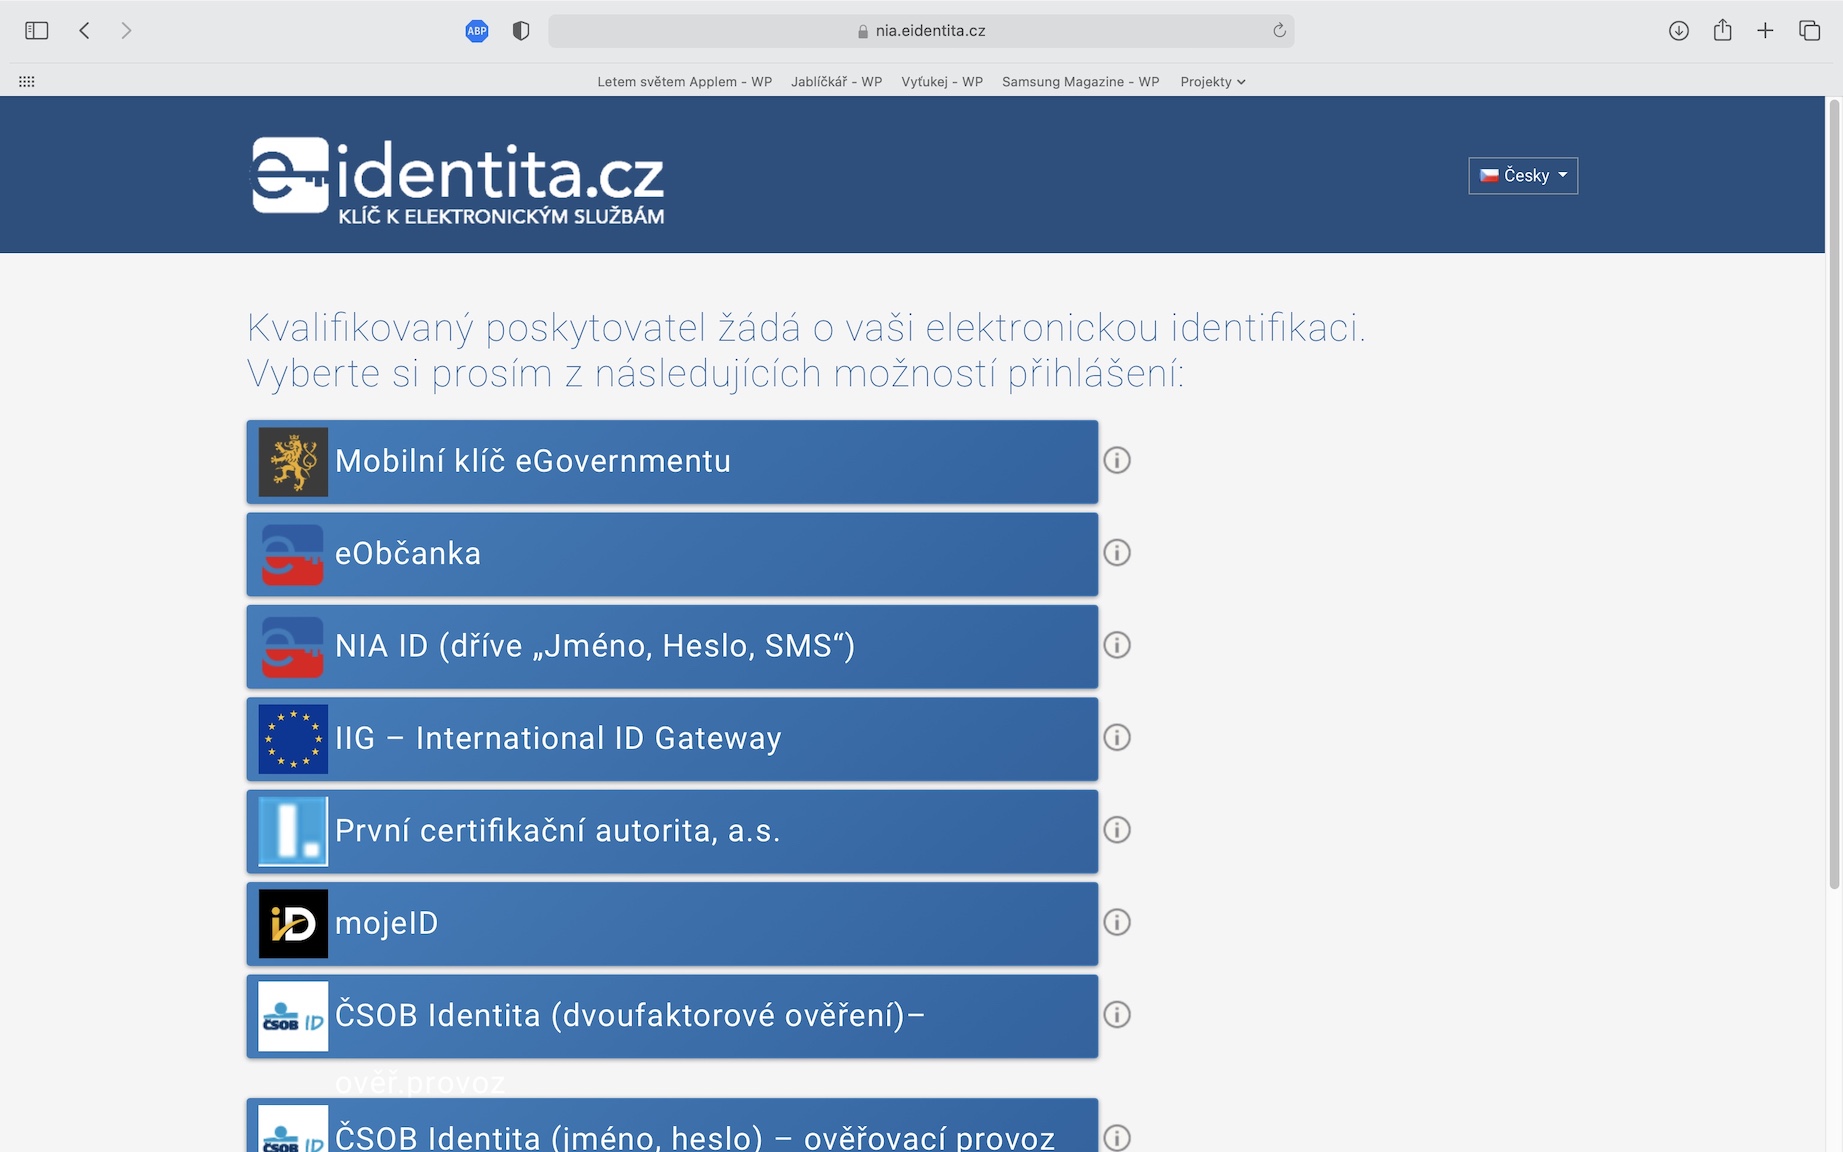Click the page vertical scrollbar

(x=1834, y=494)
